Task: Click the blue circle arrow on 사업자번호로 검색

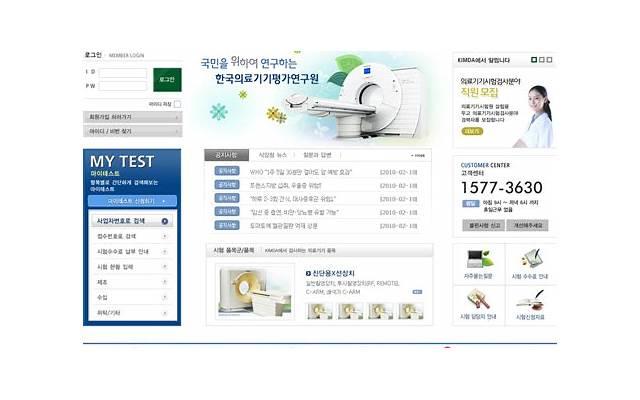Action: click(x=164, y=221)
